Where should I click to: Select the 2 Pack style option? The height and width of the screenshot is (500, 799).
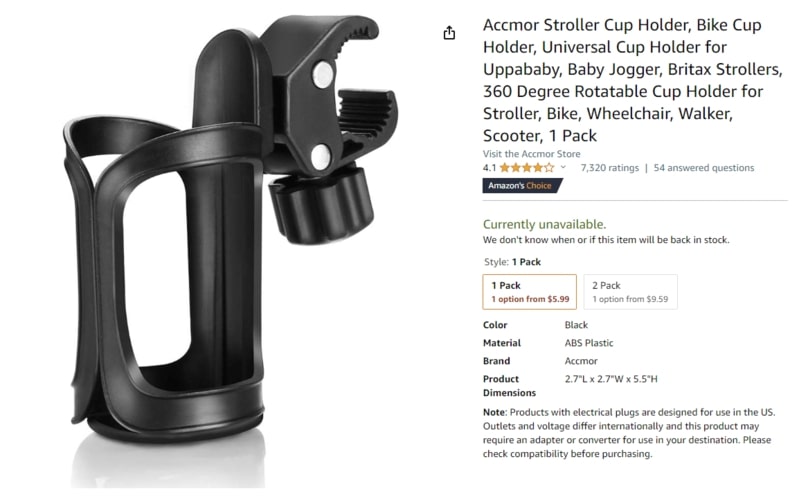click(630, 292)
